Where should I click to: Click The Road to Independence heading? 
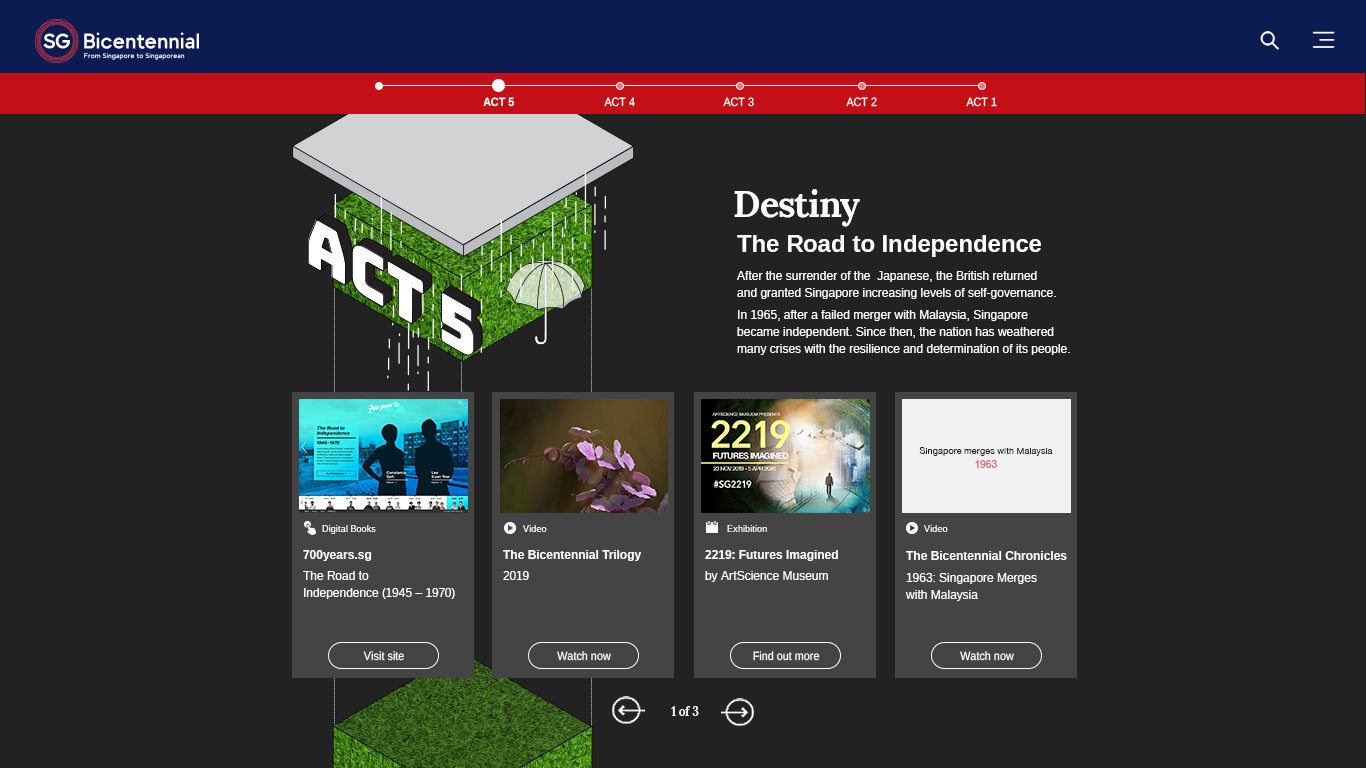(889, 244)
